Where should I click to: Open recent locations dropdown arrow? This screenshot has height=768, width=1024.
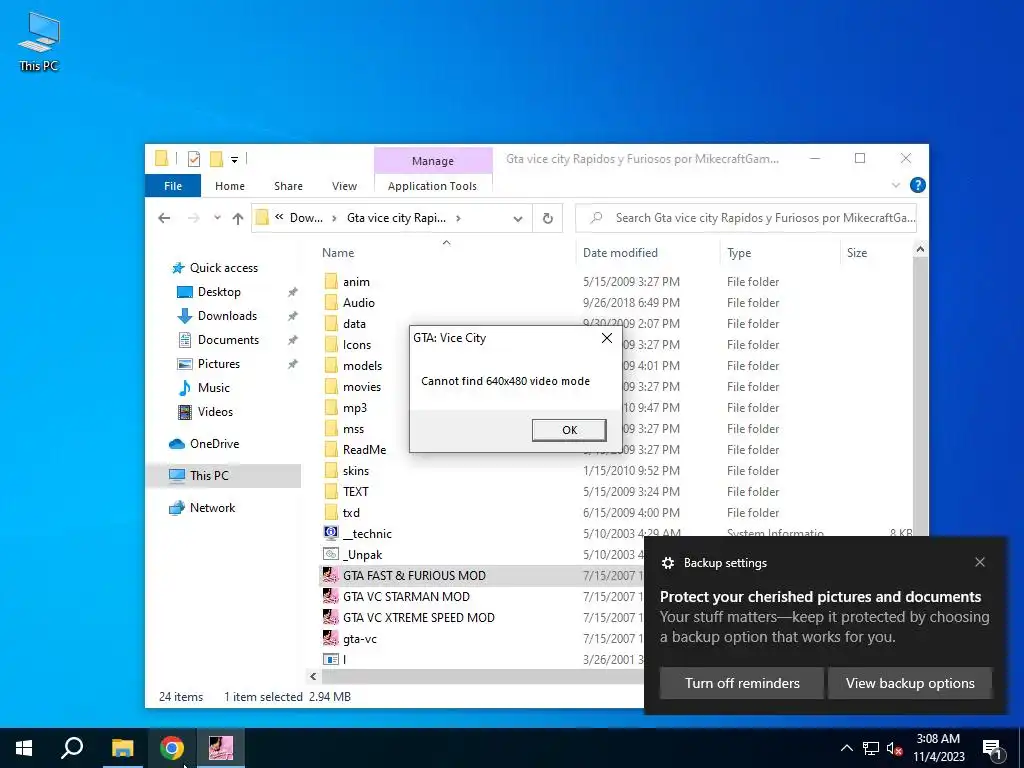point(217,218)
